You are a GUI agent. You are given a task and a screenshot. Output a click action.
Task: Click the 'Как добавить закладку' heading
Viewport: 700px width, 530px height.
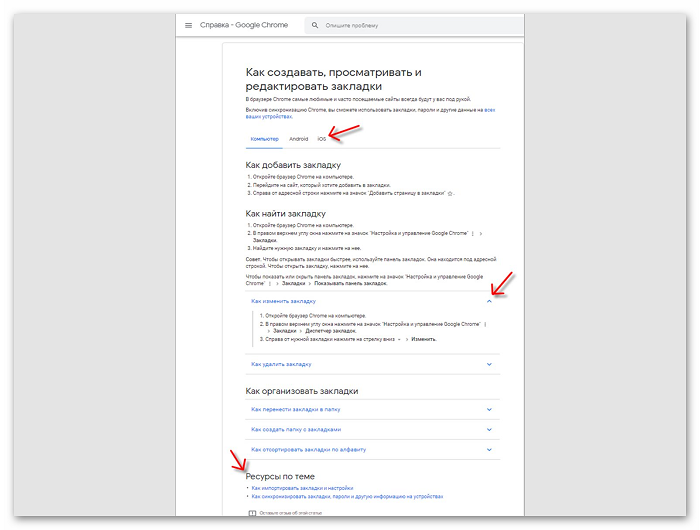(293, 165)
